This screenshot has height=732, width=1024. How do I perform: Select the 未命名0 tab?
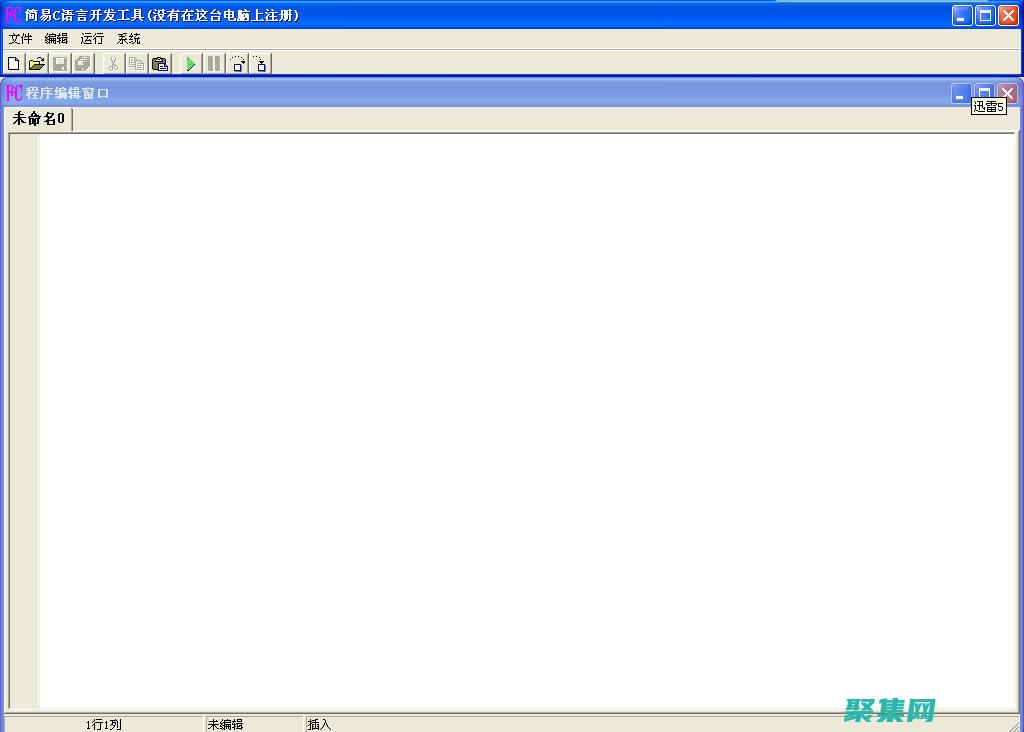point(39,119)
